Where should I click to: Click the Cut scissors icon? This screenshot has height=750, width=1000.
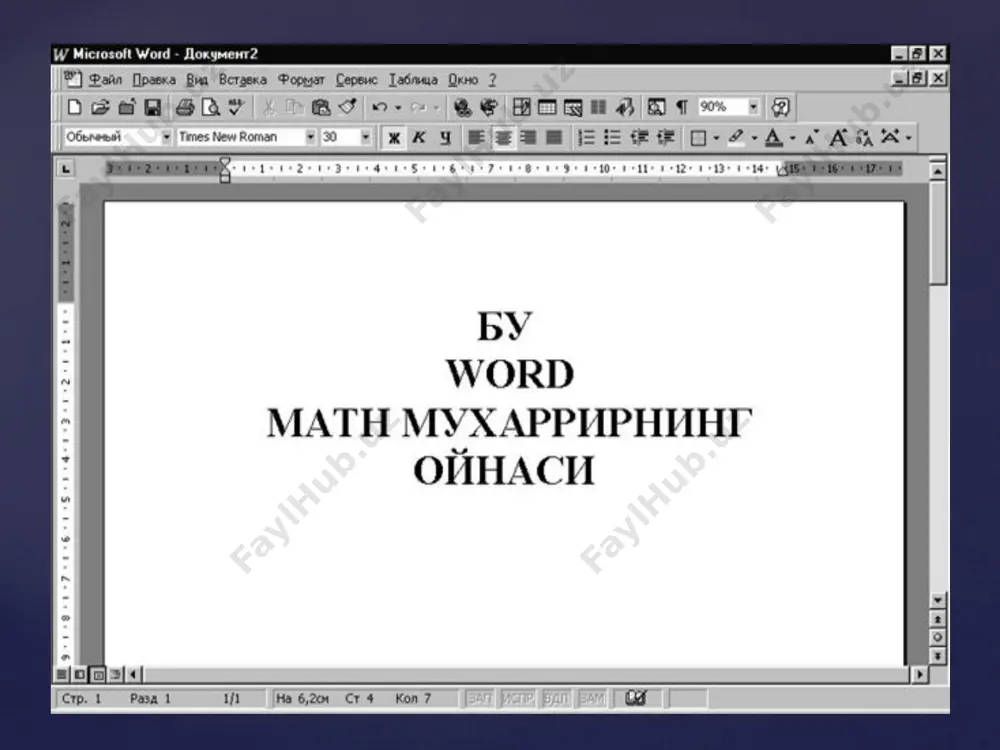[268, 107]
